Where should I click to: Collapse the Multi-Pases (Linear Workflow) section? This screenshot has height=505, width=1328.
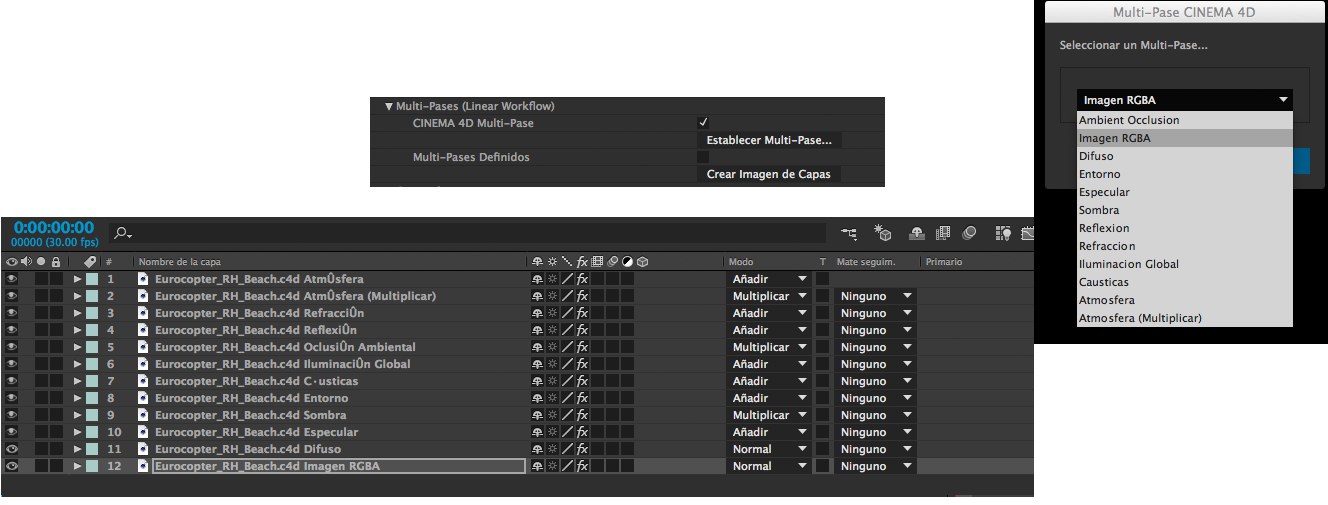[x=389, y=106]
